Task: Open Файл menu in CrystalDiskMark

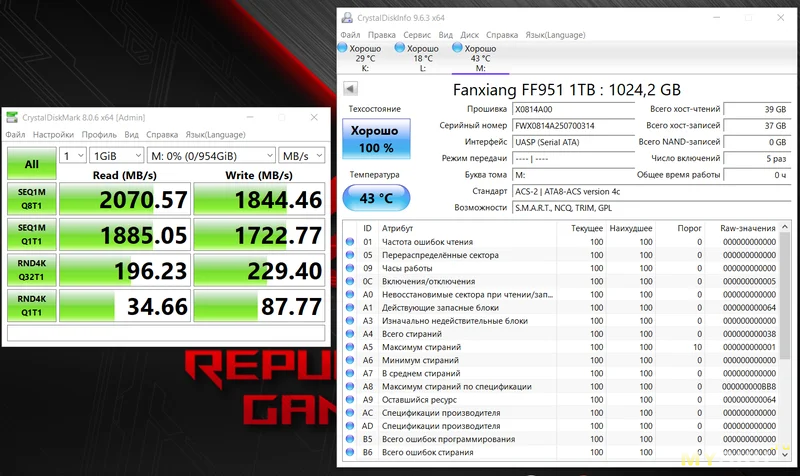Action: pos(15,135)
